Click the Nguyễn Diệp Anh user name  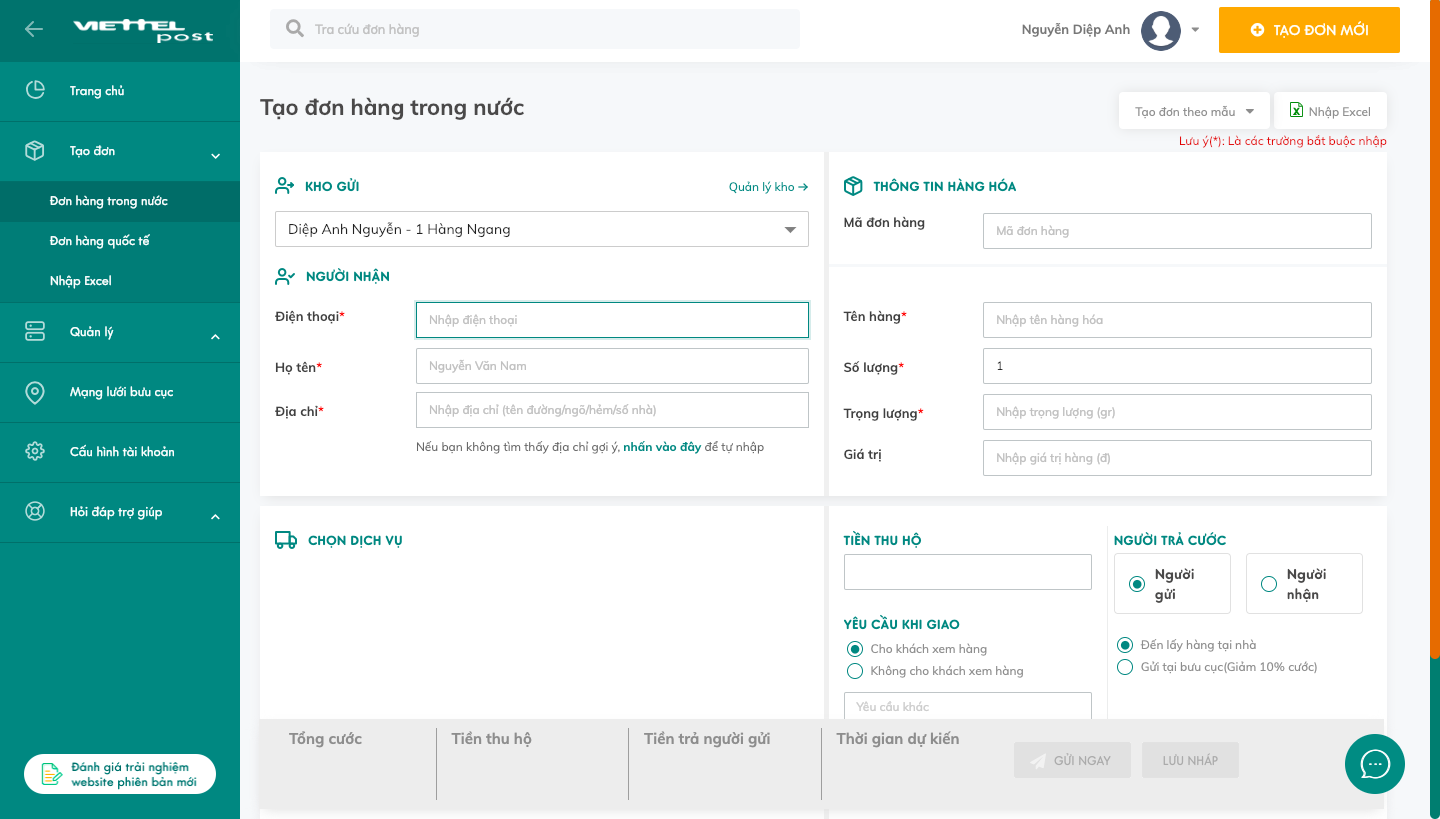pos(1076,30)
